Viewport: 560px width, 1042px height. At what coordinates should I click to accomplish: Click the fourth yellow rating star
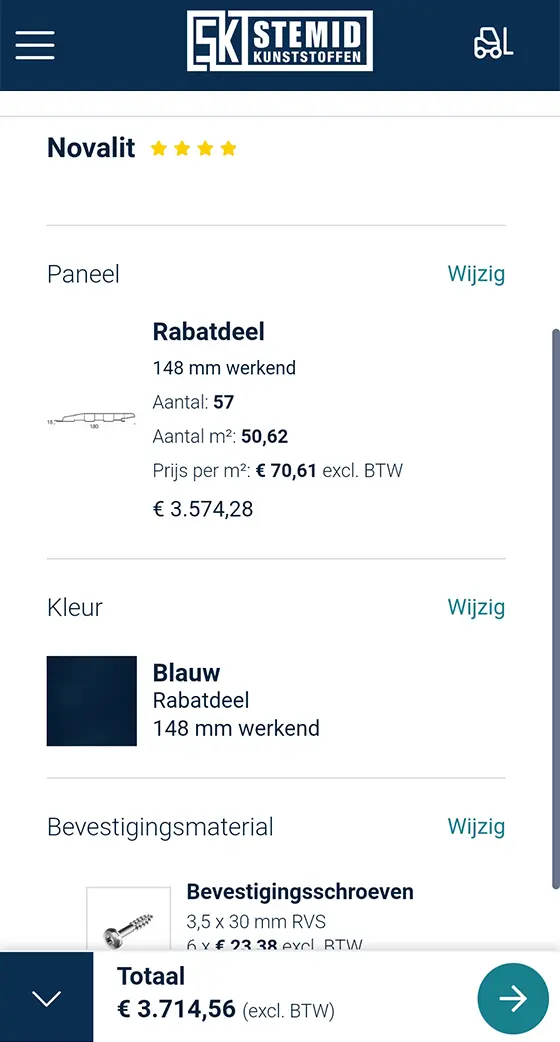229,148
